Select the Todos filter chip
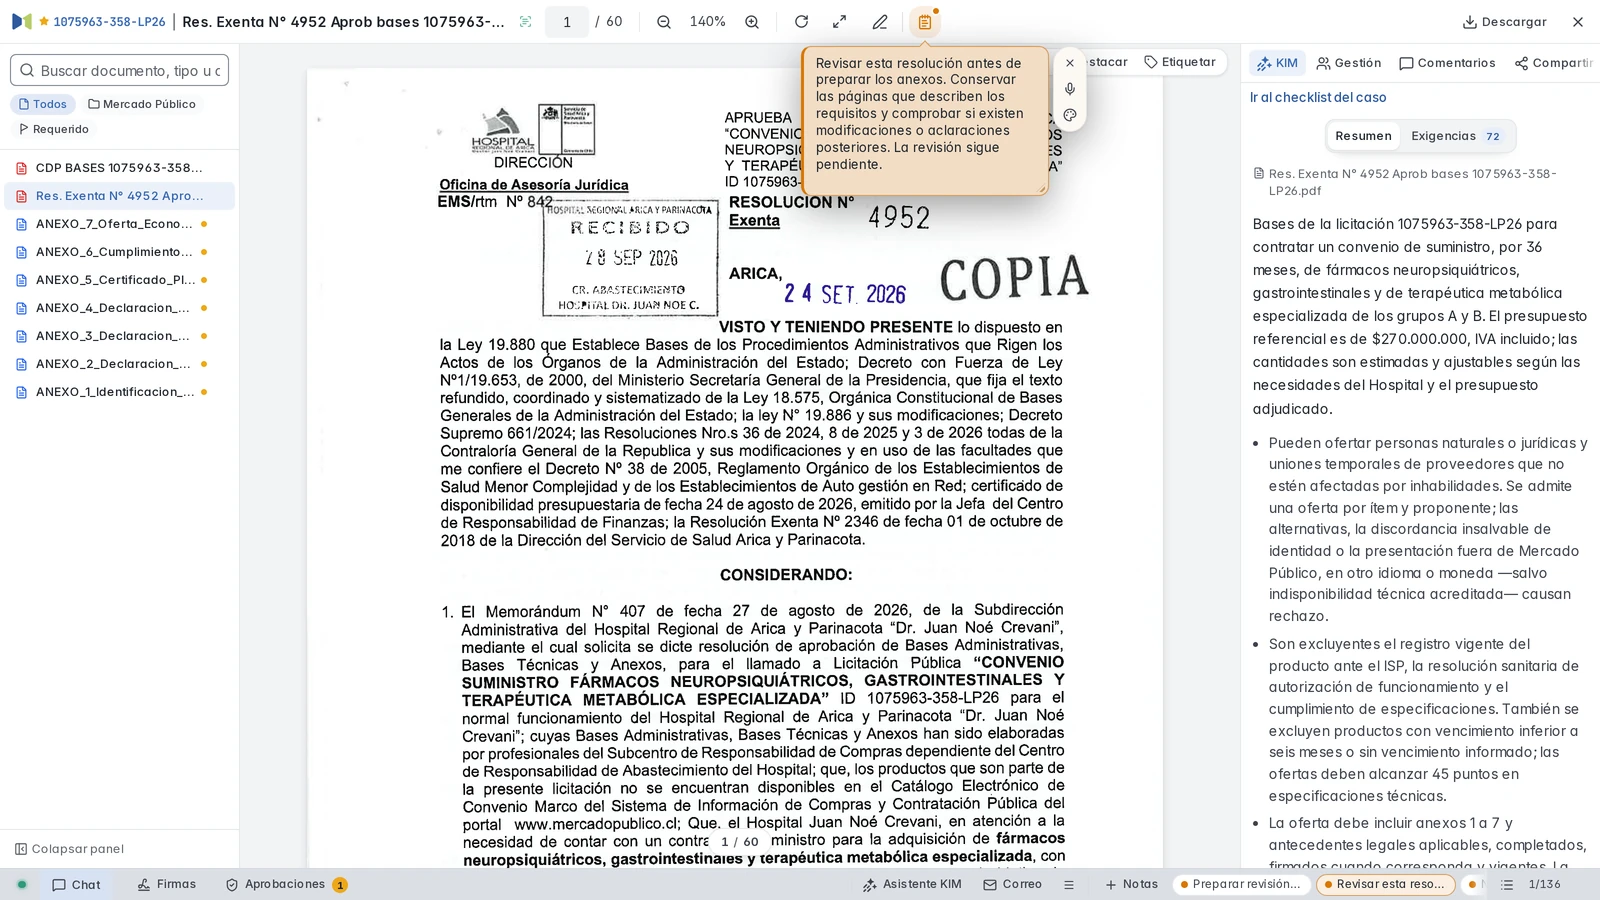 (43, 104)
